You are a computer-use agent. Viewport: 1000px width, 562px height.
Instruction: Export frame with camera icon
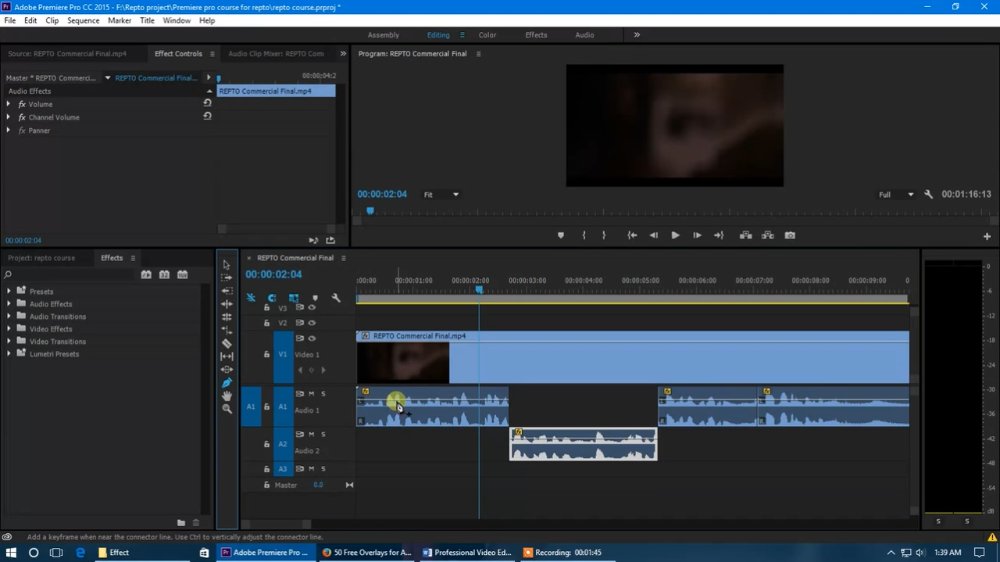[790, 235]
